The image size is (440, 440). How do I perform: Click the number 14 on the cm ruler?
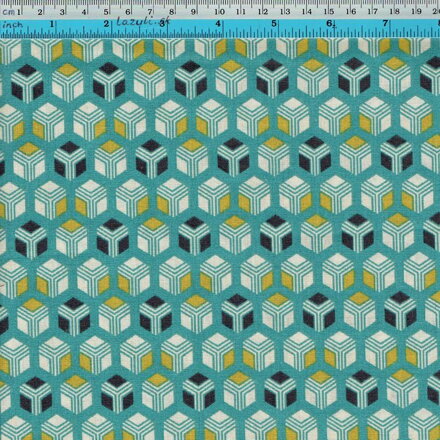coord(307,12)
